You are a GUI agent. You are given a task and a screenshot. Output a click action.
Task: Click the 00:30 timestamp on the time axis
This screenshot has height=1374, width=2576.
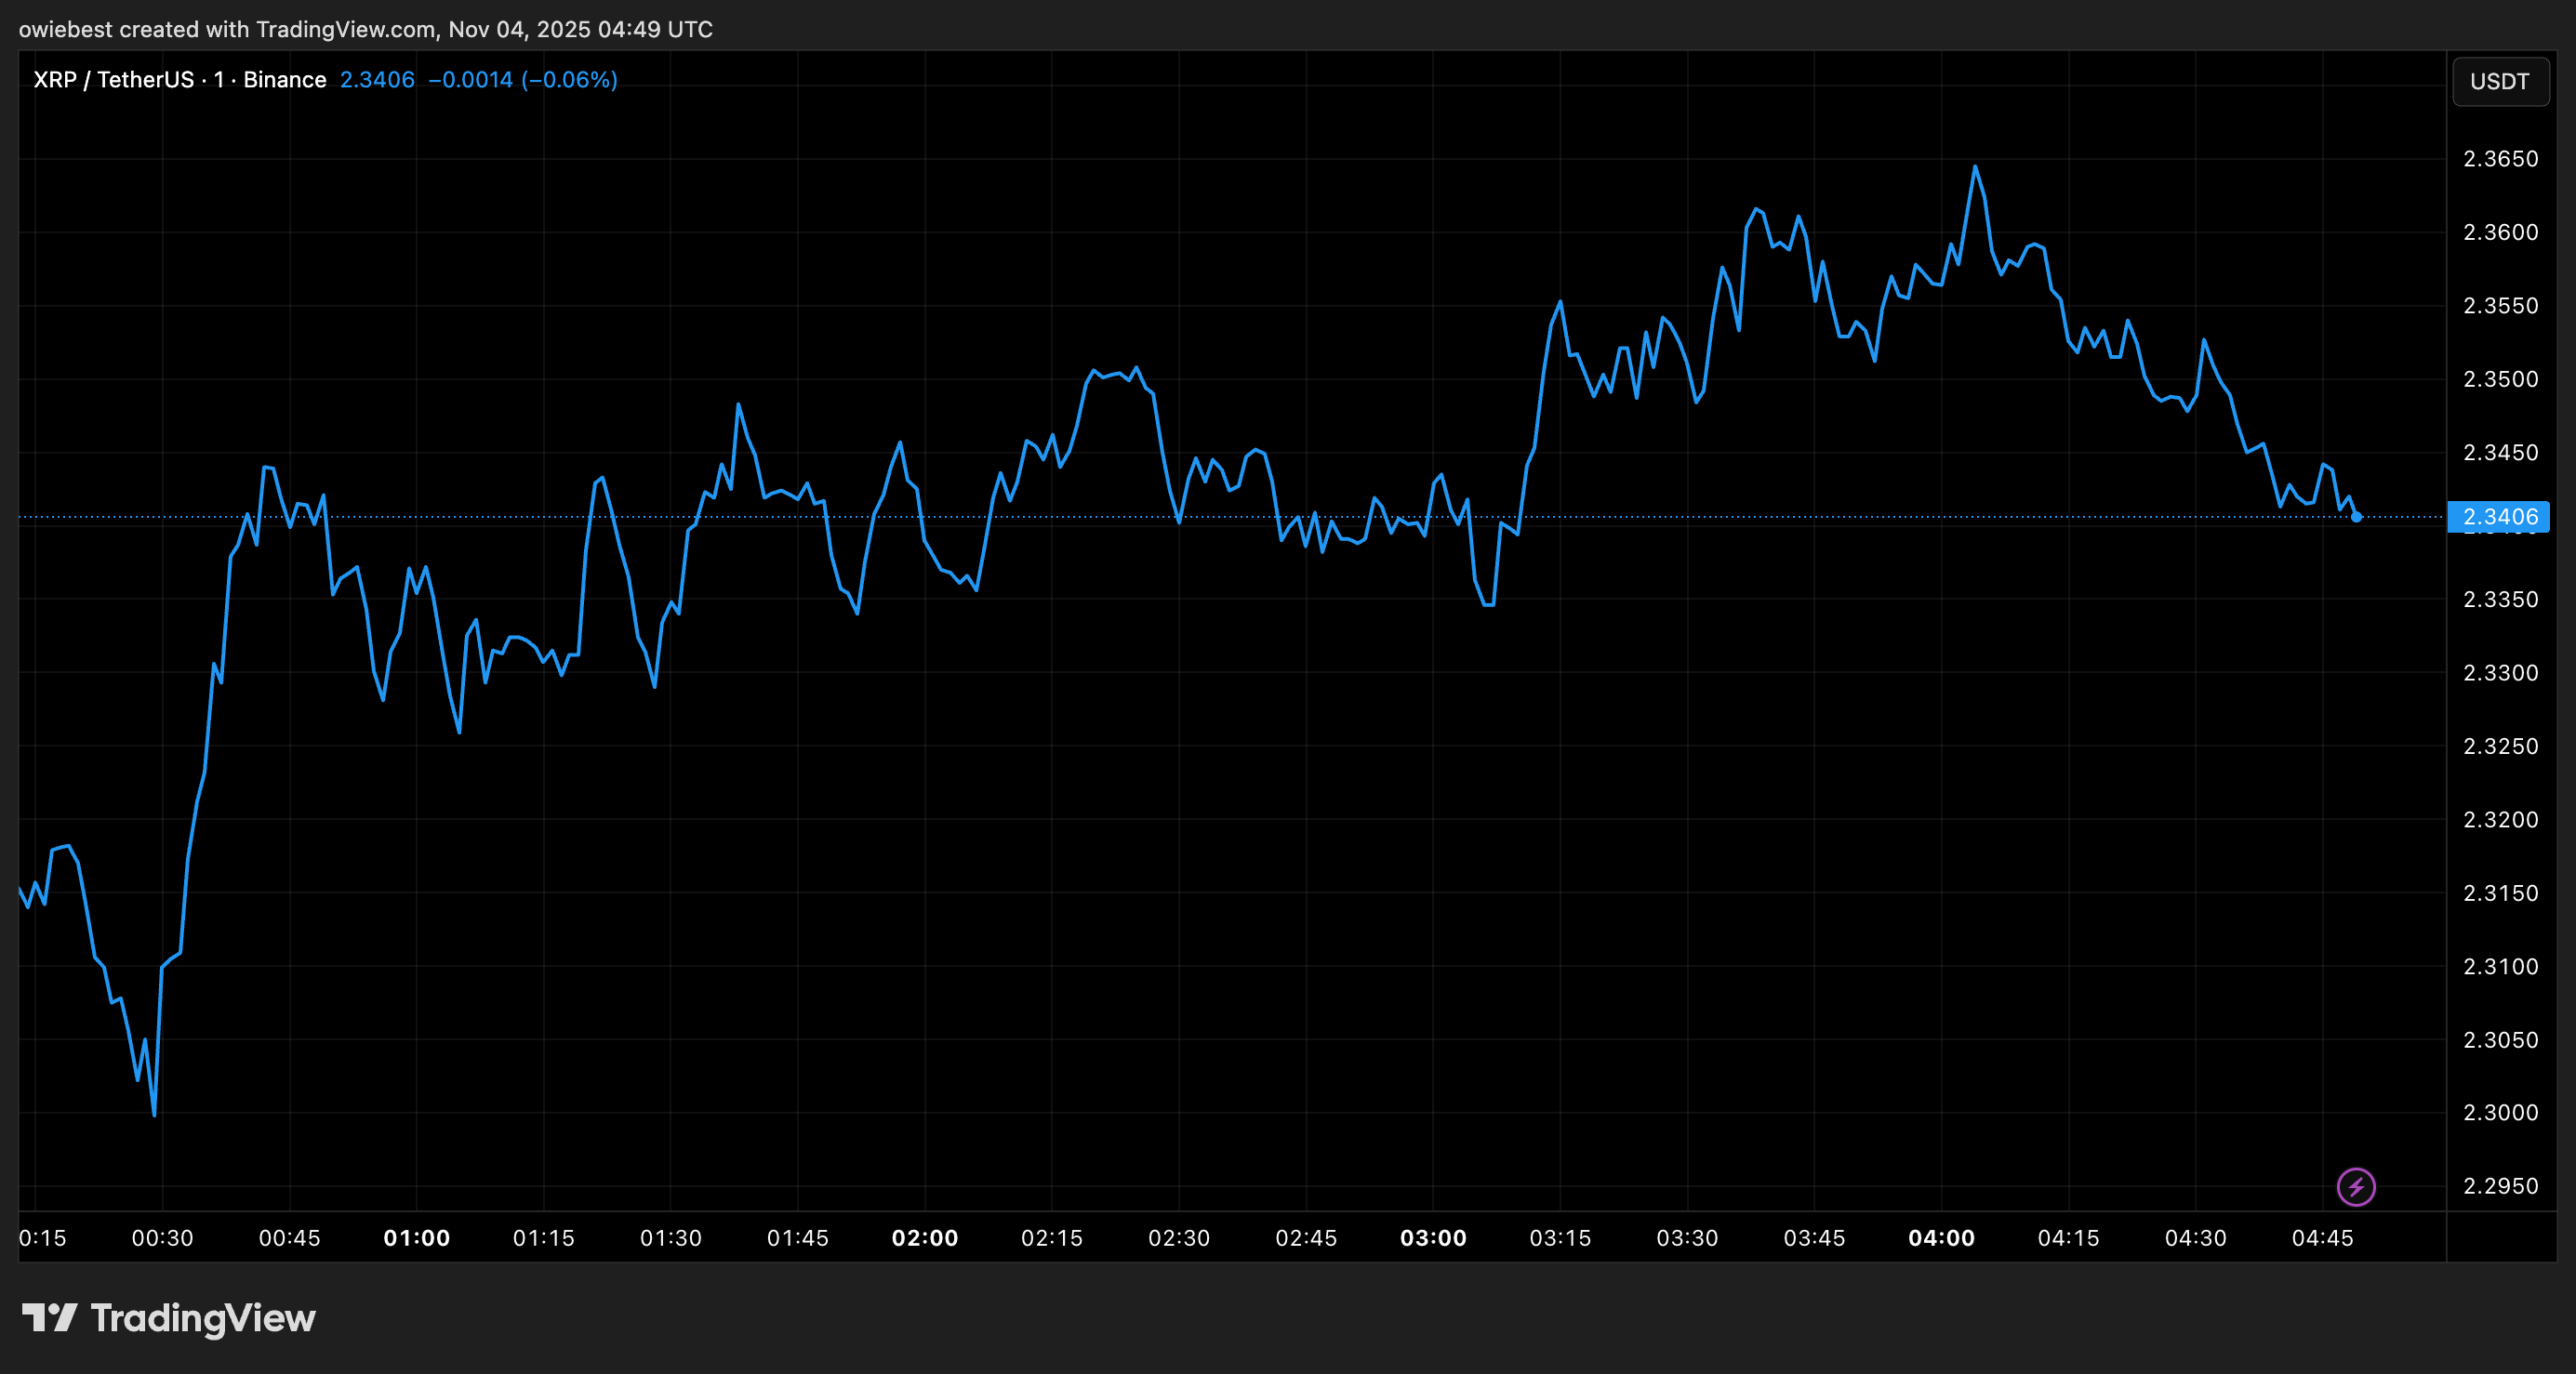(163, 1238)
